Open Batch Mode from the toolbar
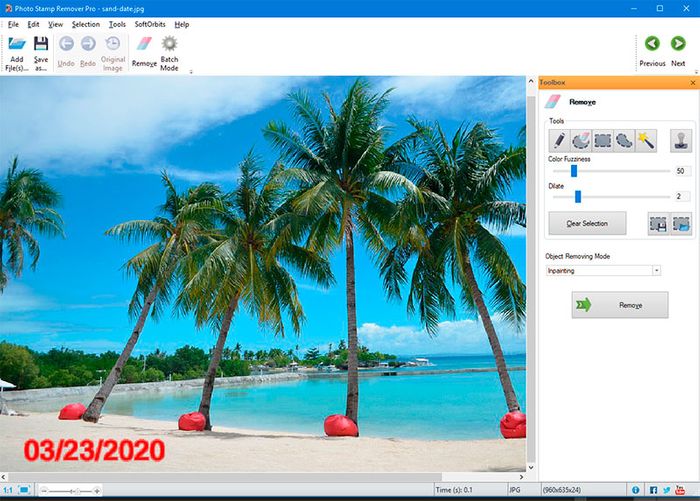Image resolution: width=700 pixels, height=501 pixels. pyautogui.click(x=169, y=54)
